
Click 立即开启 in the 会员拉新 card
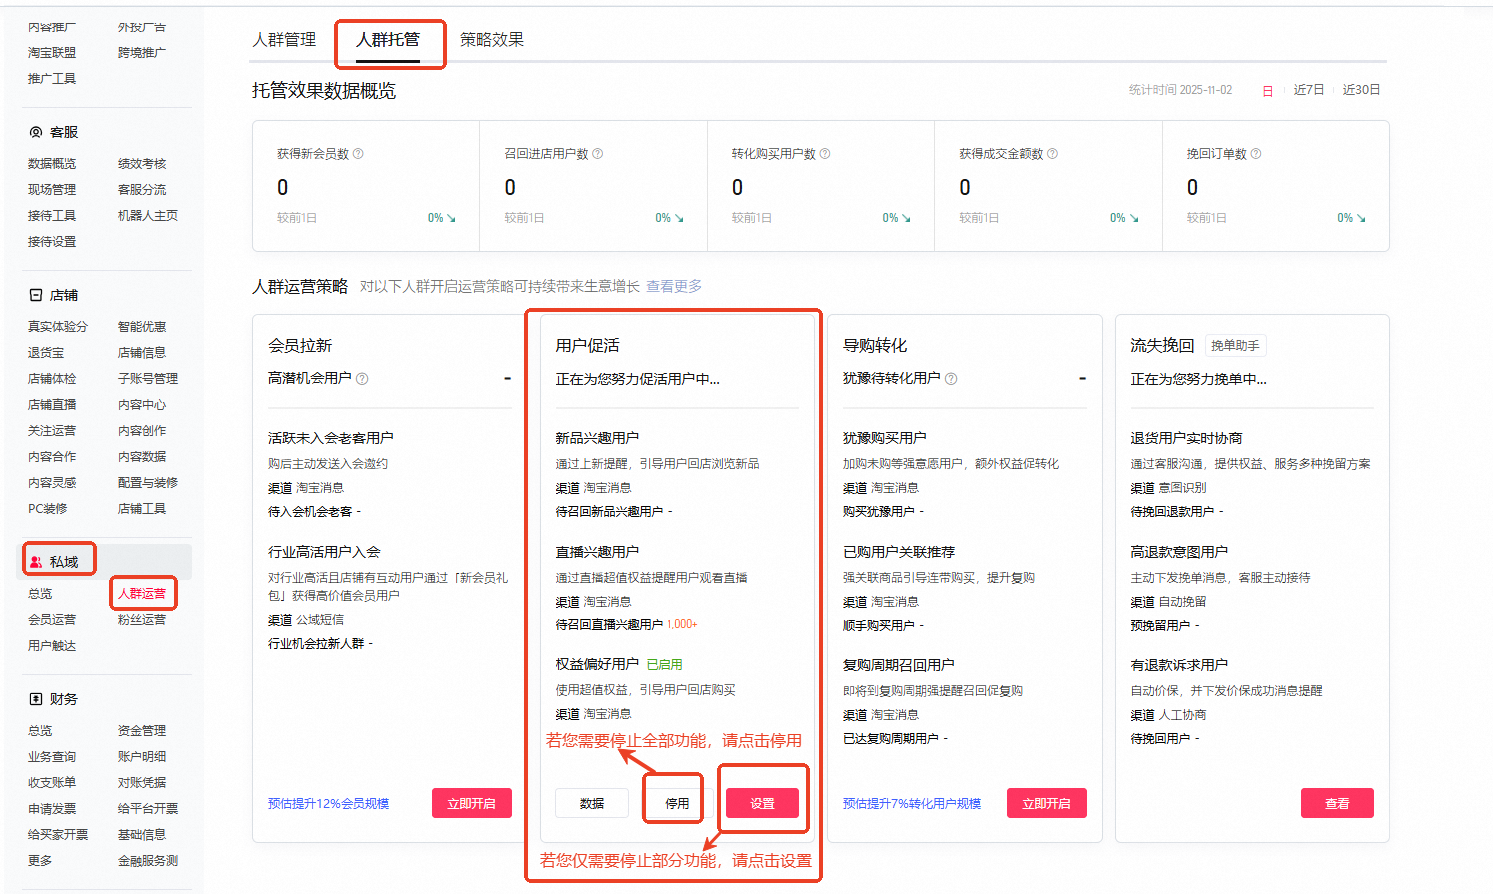point(472,803)
